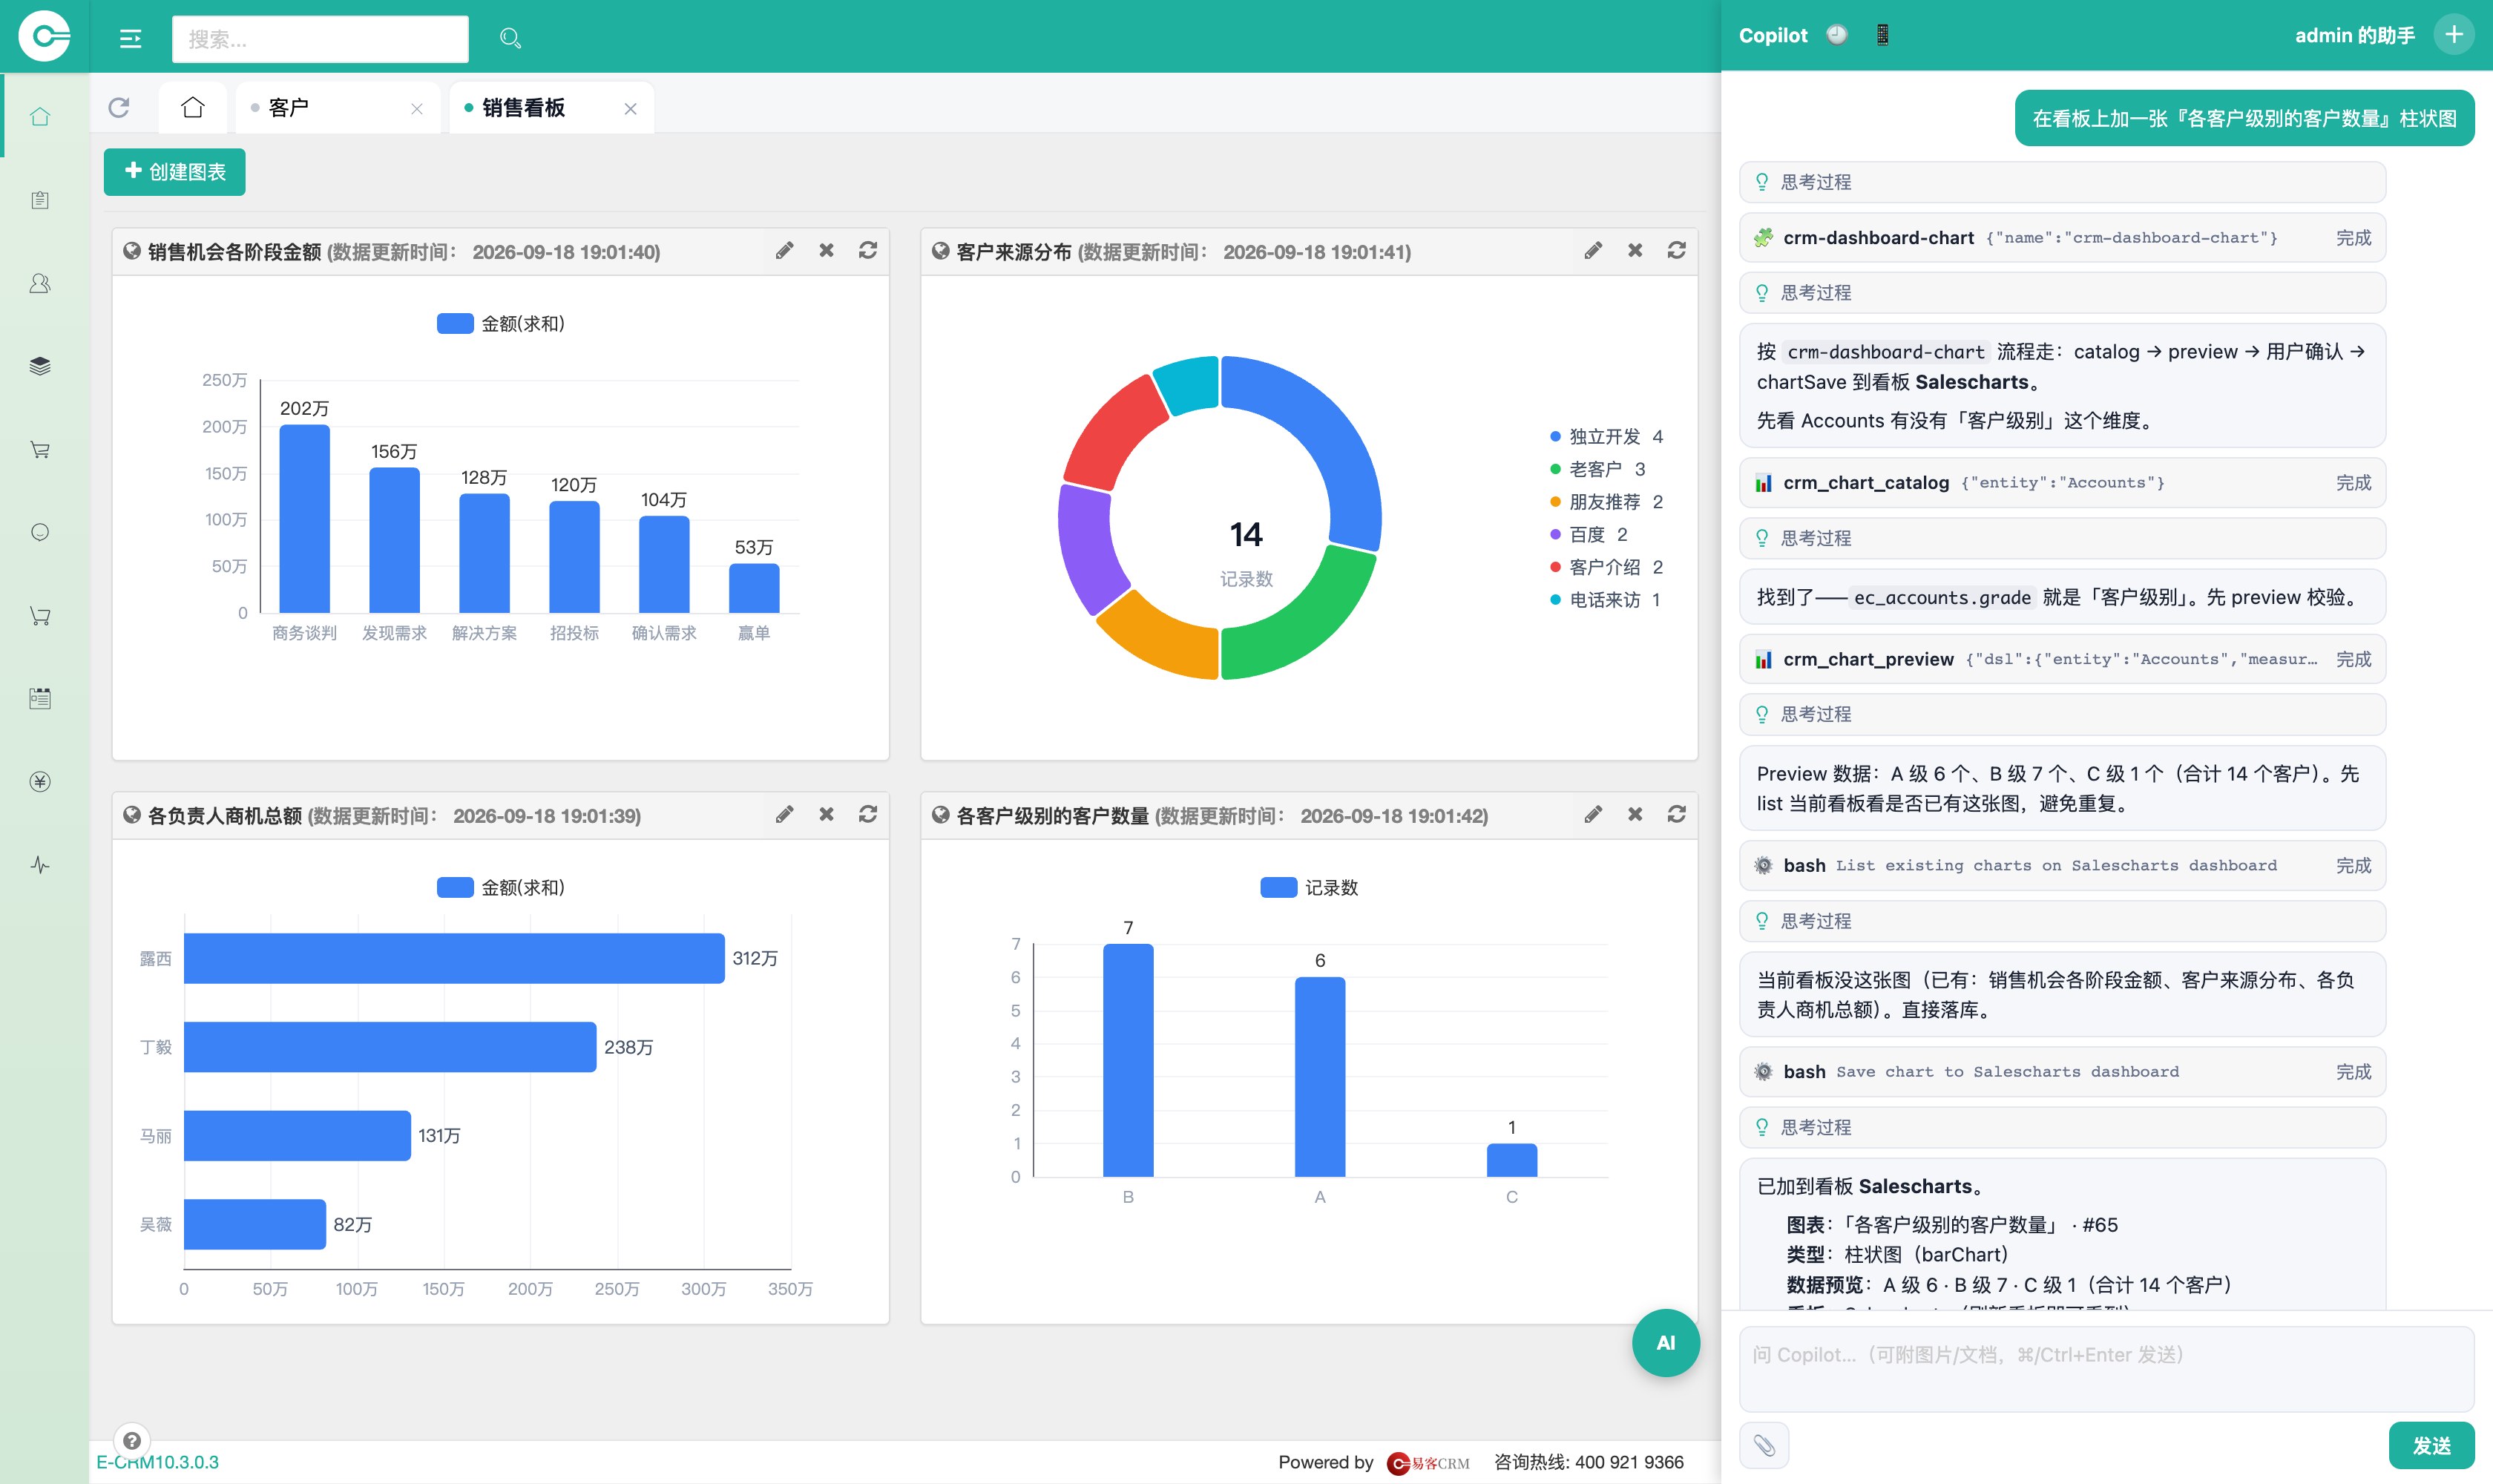Viewport: 2493px width, 1484px height.
Task: Toggle 金额(求和) legend in 销售机会各阶段金额 chart
Action: [501, 323]
